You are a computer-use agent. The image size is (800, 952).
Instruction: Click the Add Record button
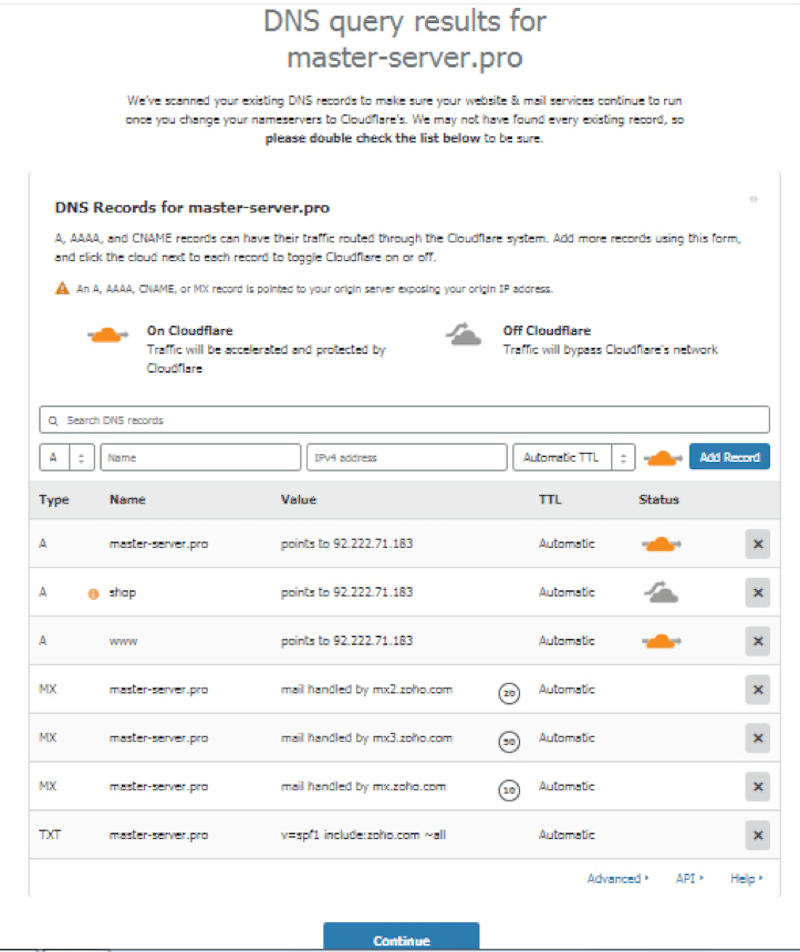[729, 457]
